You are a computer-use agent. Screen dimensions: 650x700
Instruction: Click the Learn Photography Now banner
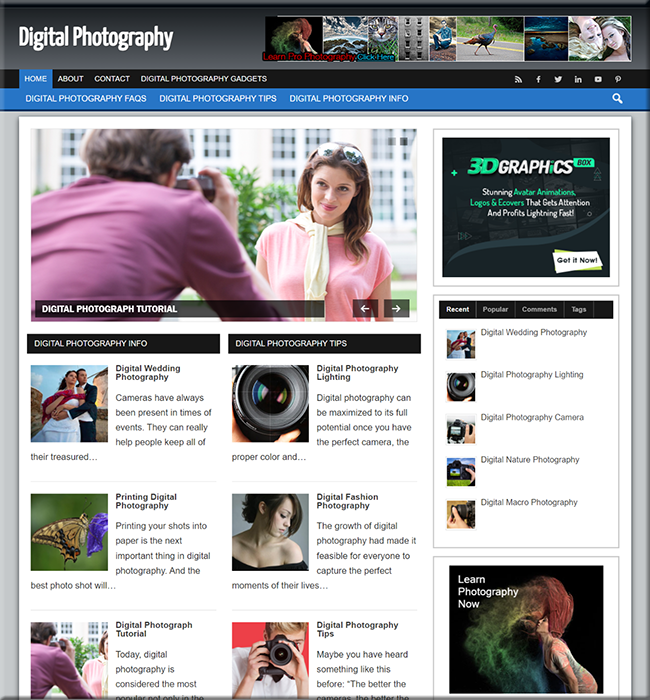pos(526,629)
